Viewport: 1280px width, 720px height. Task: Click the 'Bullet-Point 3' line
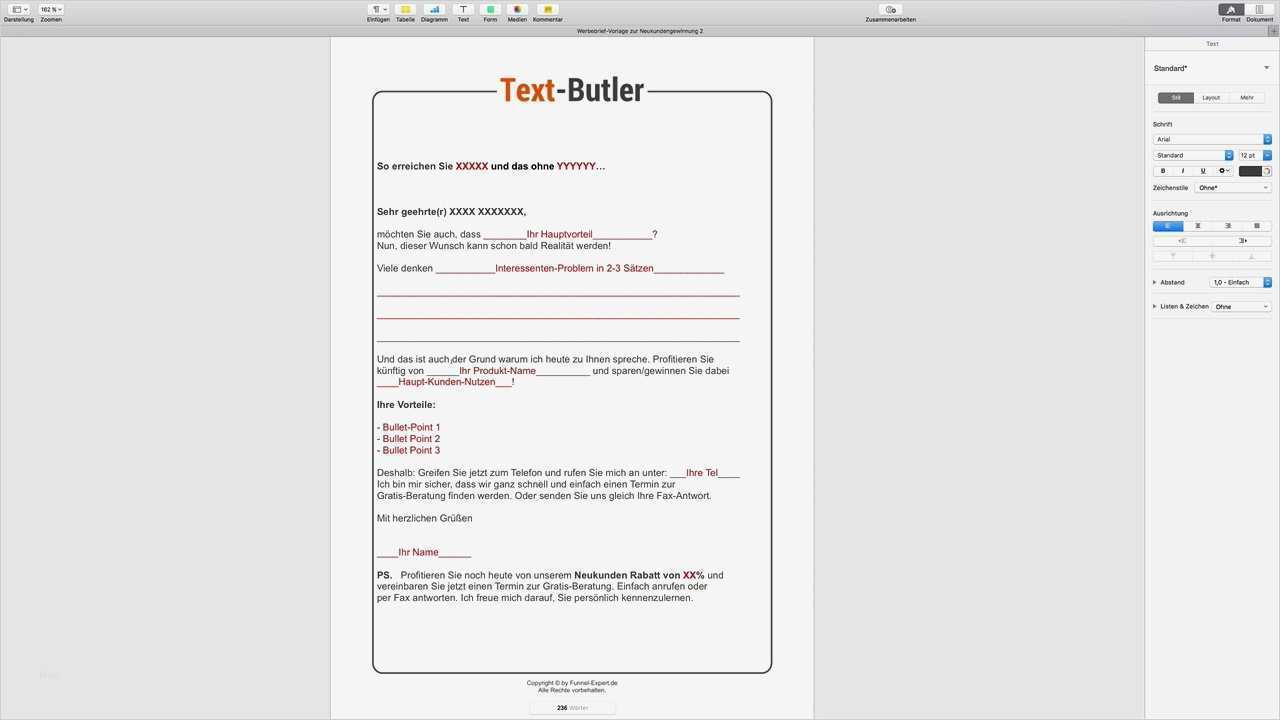point(408,450)
